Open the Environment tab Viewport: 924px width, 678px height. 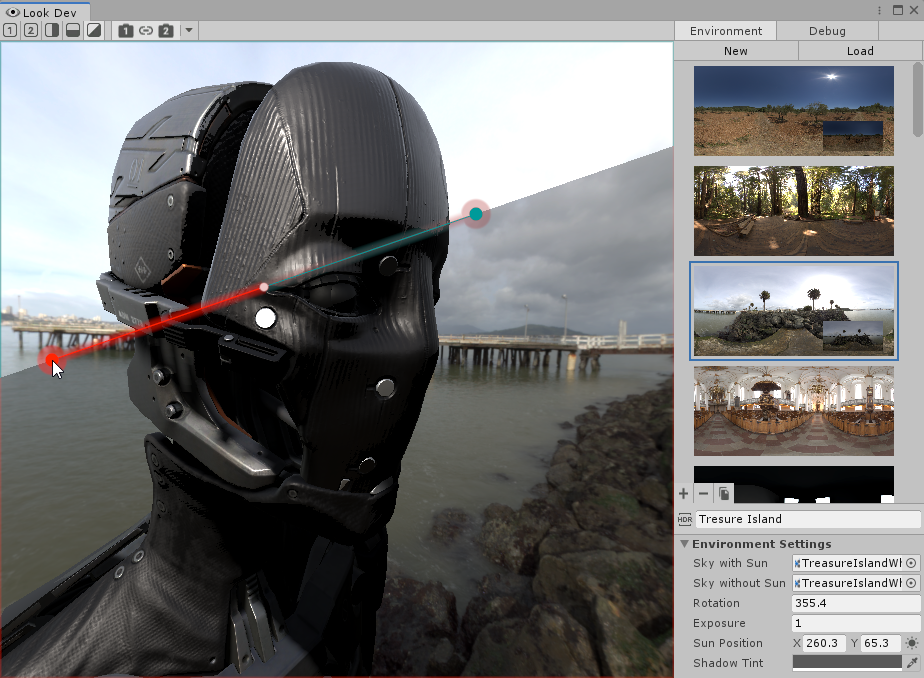[x=725, y=31]
